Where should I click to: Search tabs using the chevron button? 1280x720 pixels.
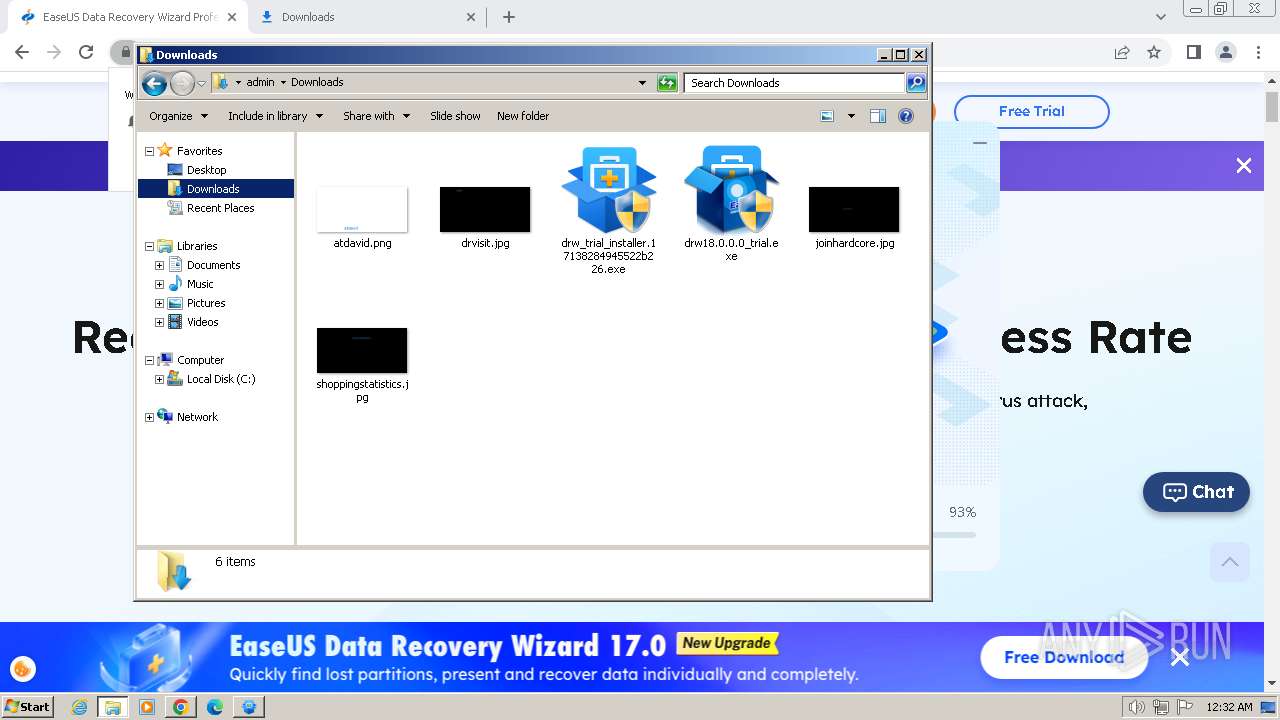[1161, 17]
